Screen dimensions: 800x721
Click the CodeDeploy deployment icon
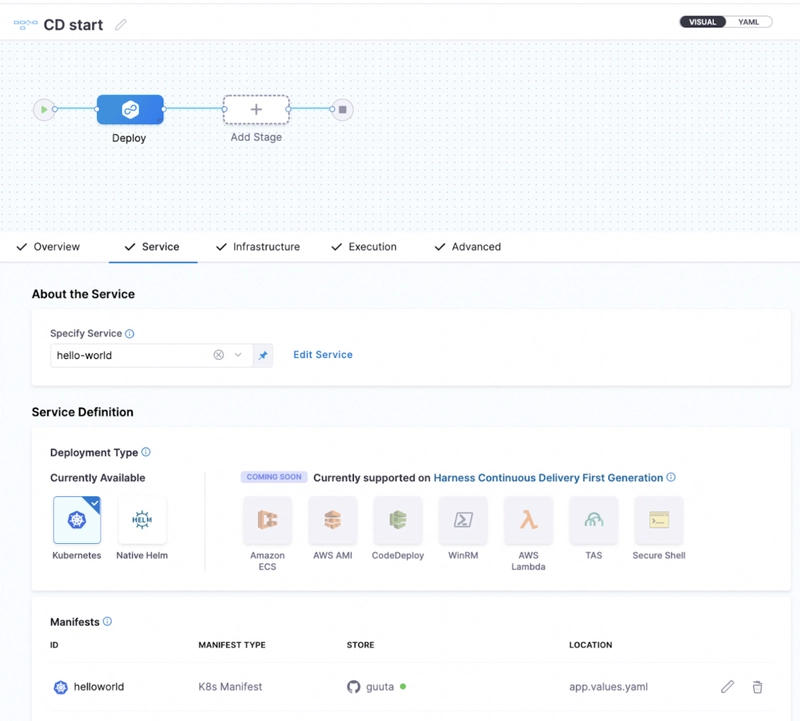[x=398, y=520]
